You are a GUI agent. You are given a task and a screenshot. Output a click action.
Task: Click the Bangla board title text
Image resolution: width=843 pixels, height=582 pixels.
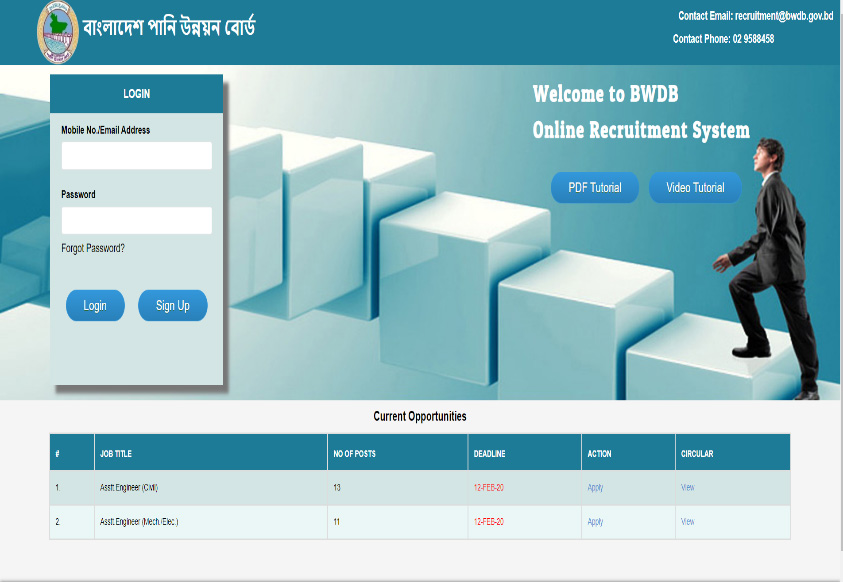tap(170, 27)
